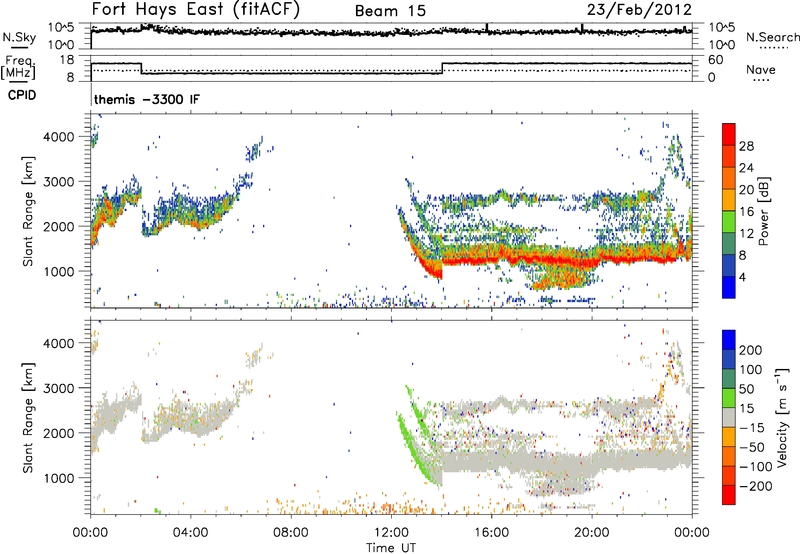The width and height of the screenshot is (800, 554).
Task: Click the "16:00" time tick label
Action: 491,533
